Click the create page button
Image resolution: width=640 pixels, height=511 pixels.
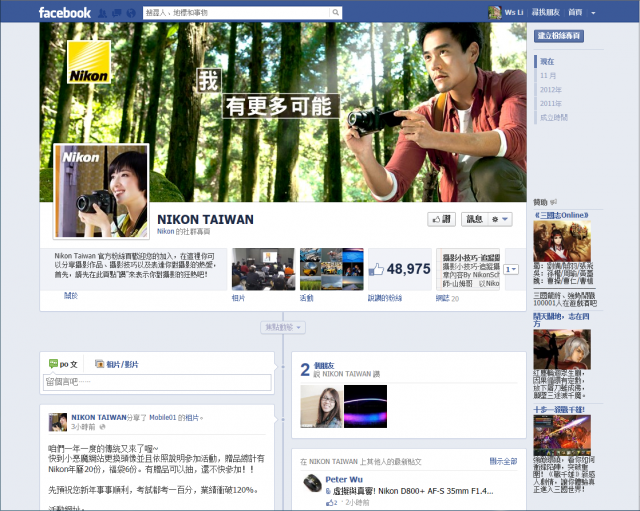coord(559,36)
